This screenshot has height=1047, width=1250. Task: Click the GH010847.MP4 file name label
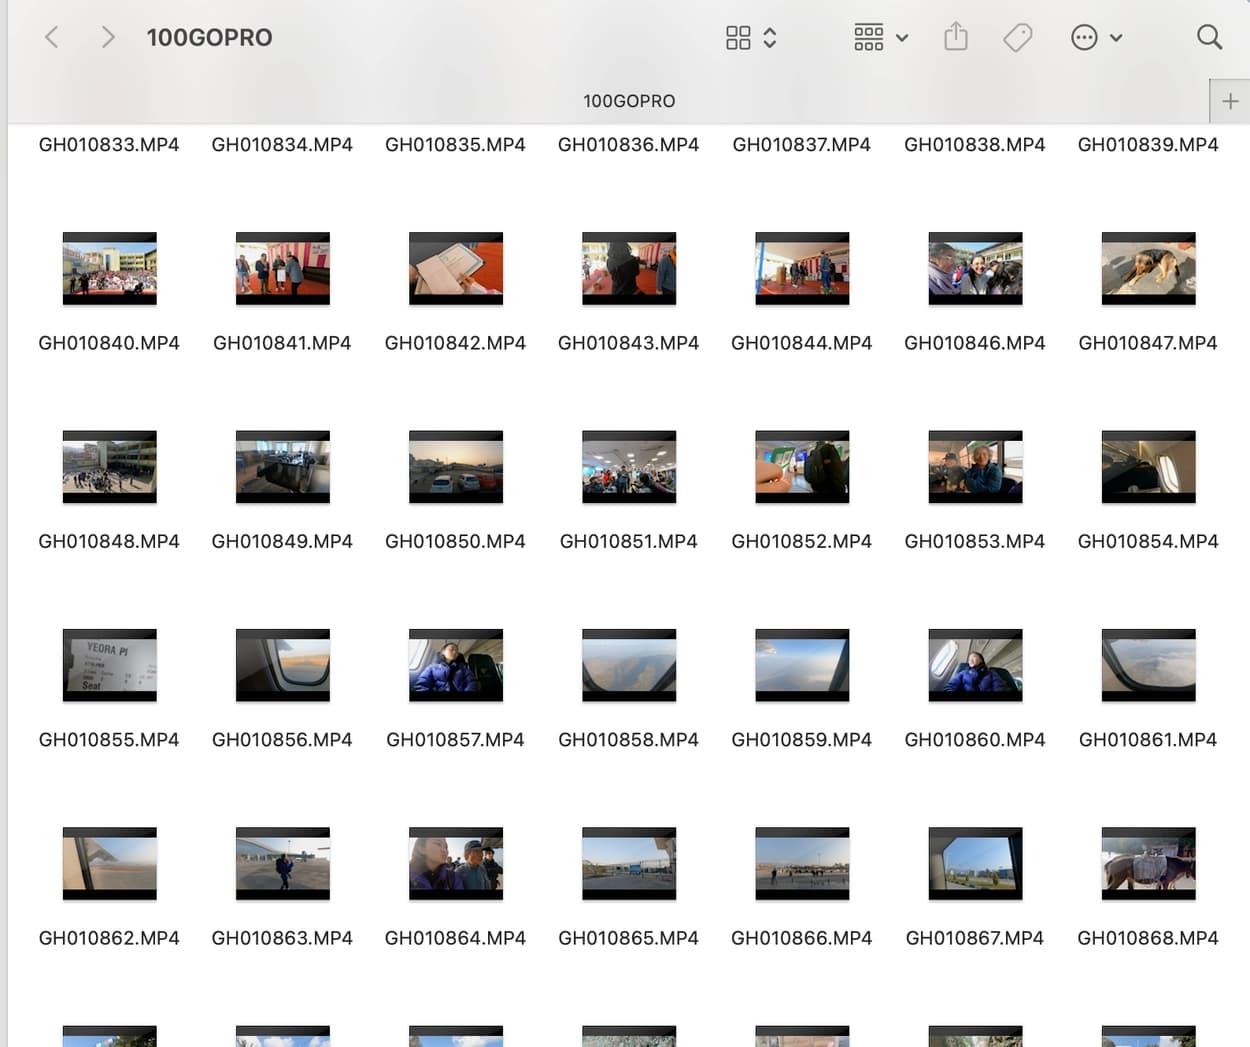coord(1148,343)
